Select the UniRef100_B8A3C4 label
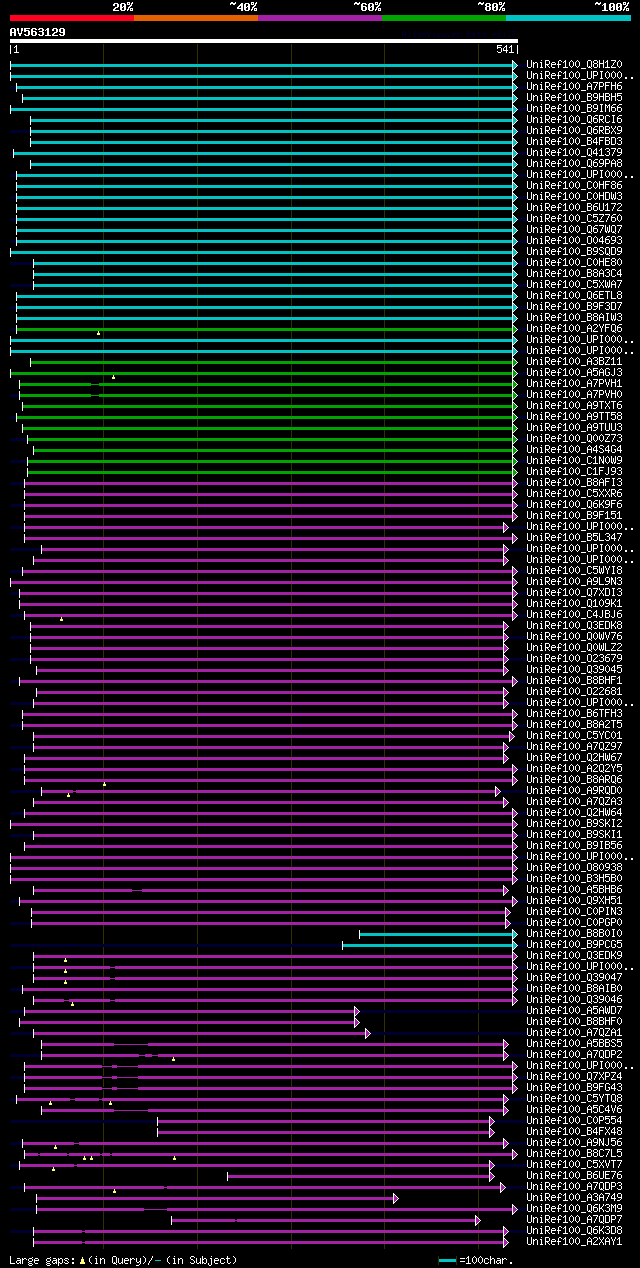 click(574, 274)
